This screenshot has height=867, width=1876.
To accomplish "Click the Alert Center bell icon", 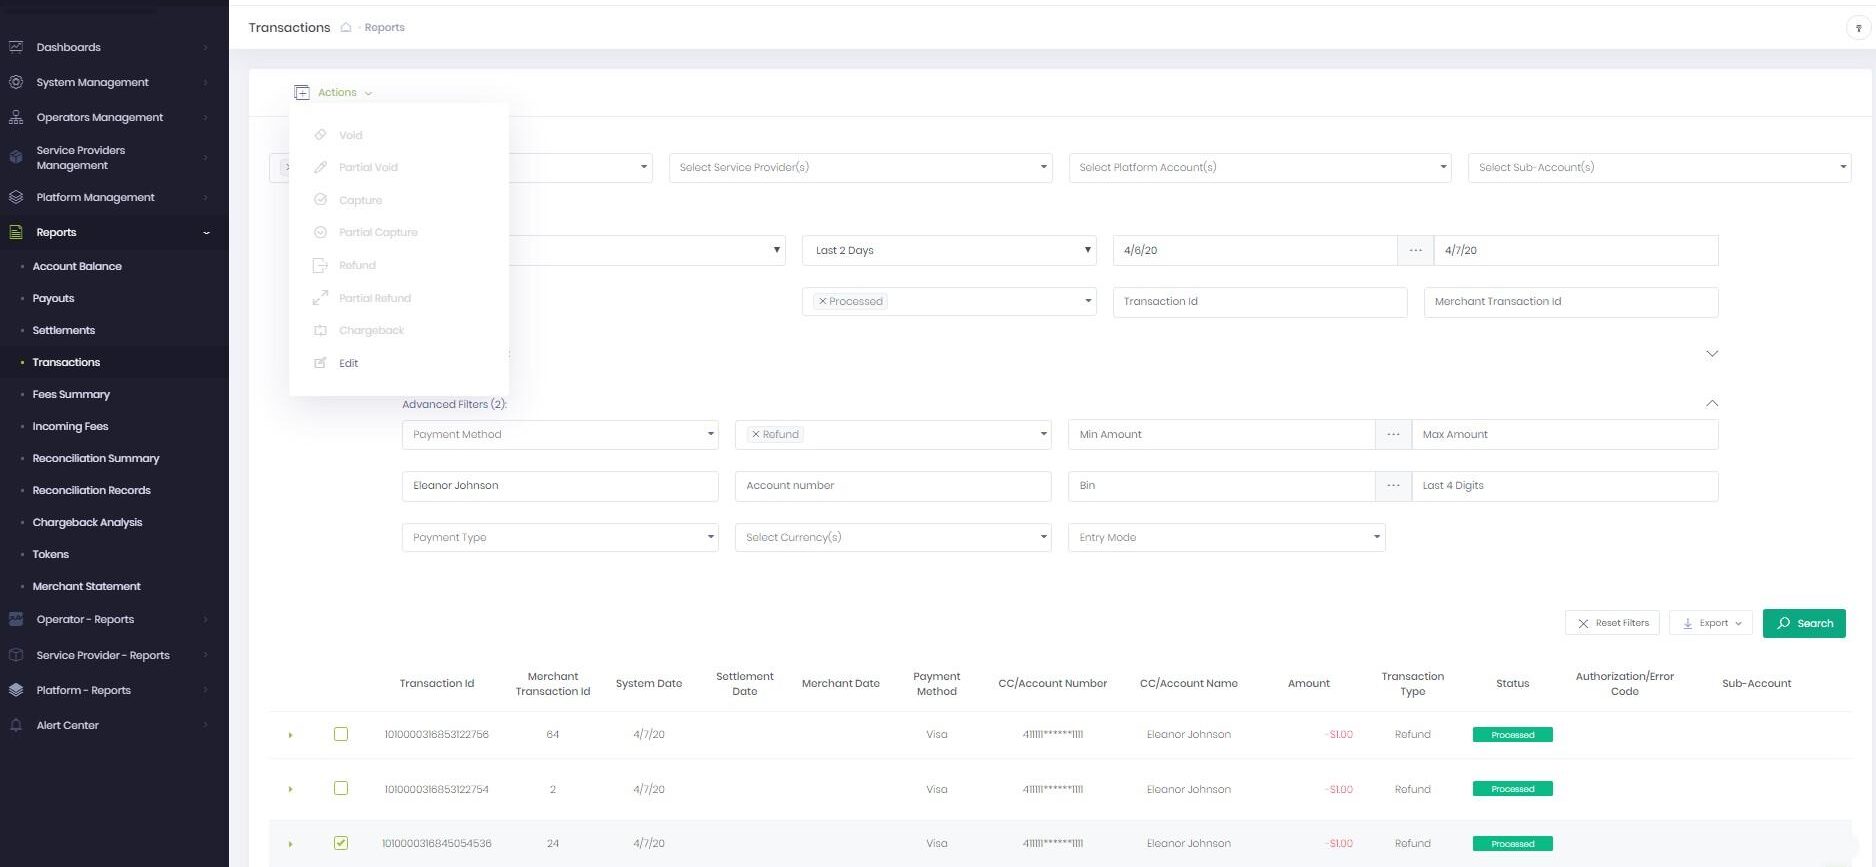I will coord(16,725).
